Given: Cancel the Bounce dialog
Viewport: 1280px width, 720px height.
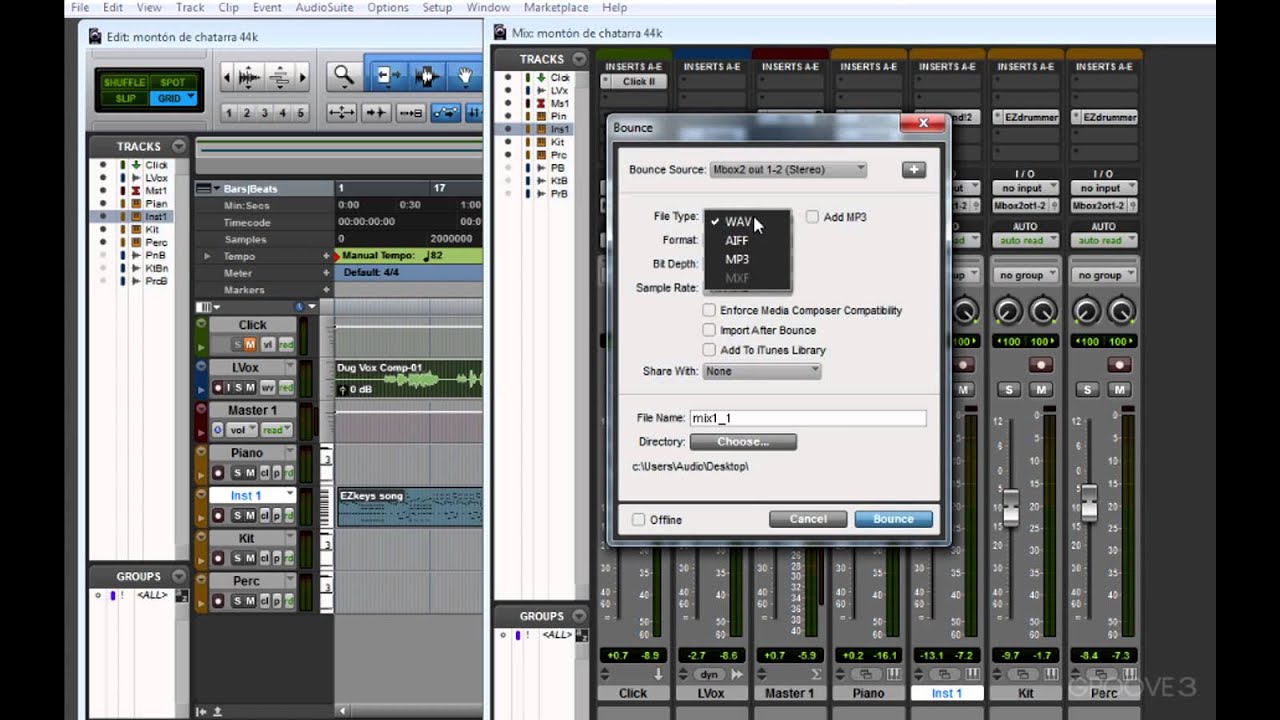Looking at the screenshot, I should pos(808,519).
